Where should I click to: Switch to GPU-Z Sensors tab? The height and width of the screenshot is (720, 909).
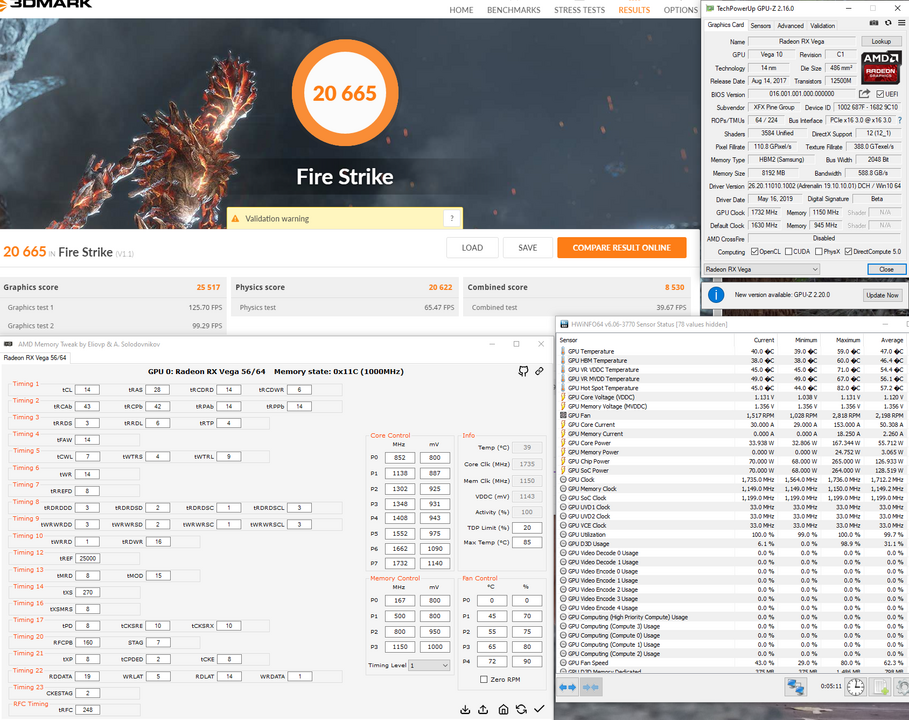761,26
